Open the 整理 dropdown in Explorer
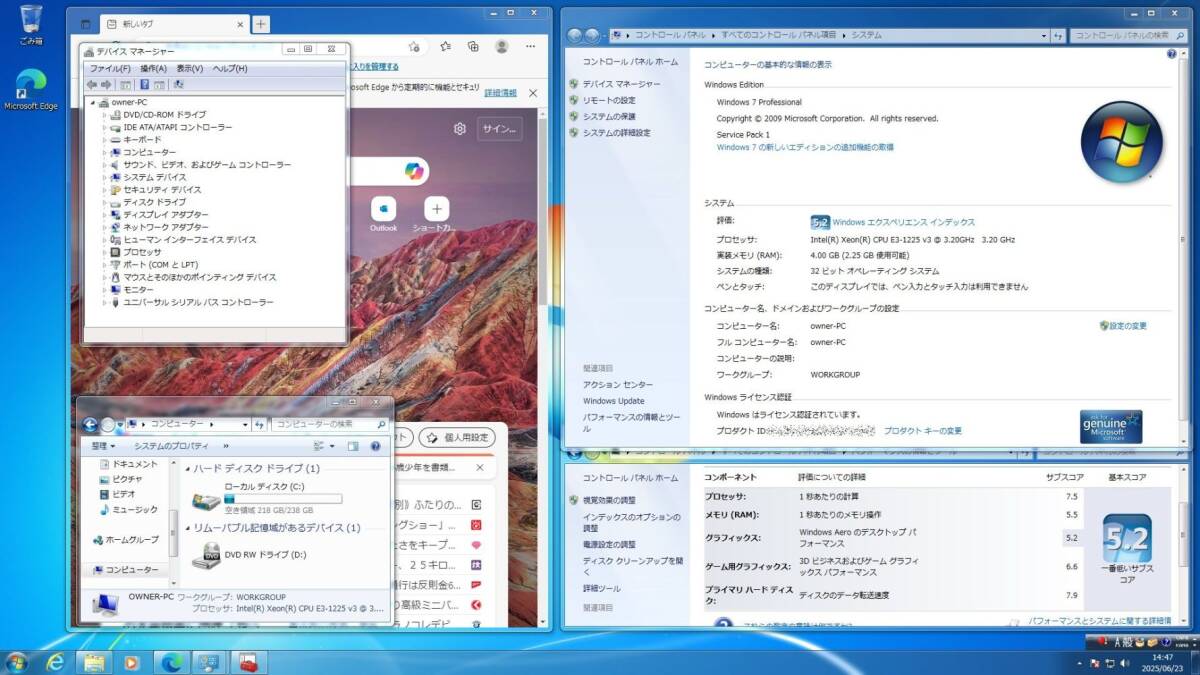This screenshot has width=1200, height=675. pyautogui.click(x=101, y=446)
